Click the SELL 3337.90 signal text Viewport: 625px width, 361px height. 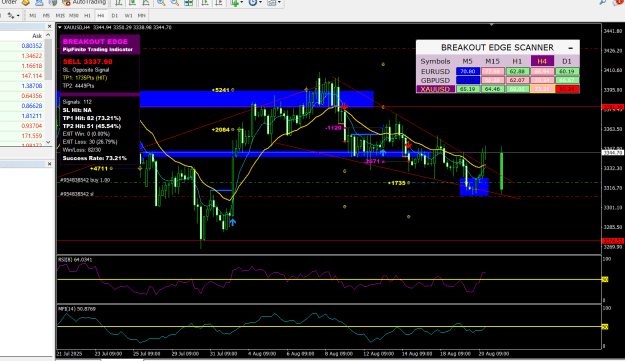click(88, 62)
